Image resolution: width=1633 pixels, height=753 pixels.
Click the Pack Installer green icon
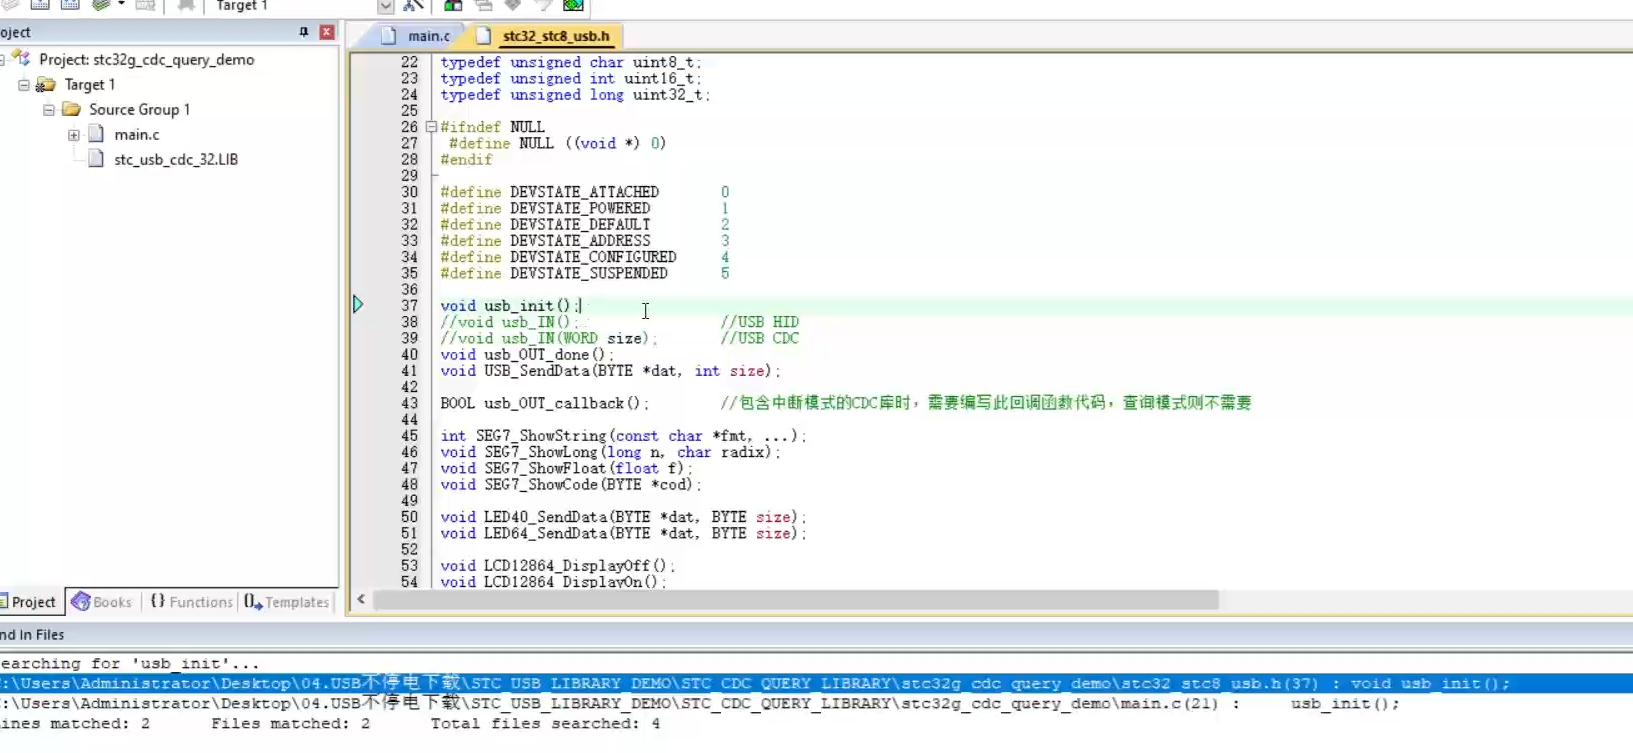pyautogui.click(x=573, y=6)
